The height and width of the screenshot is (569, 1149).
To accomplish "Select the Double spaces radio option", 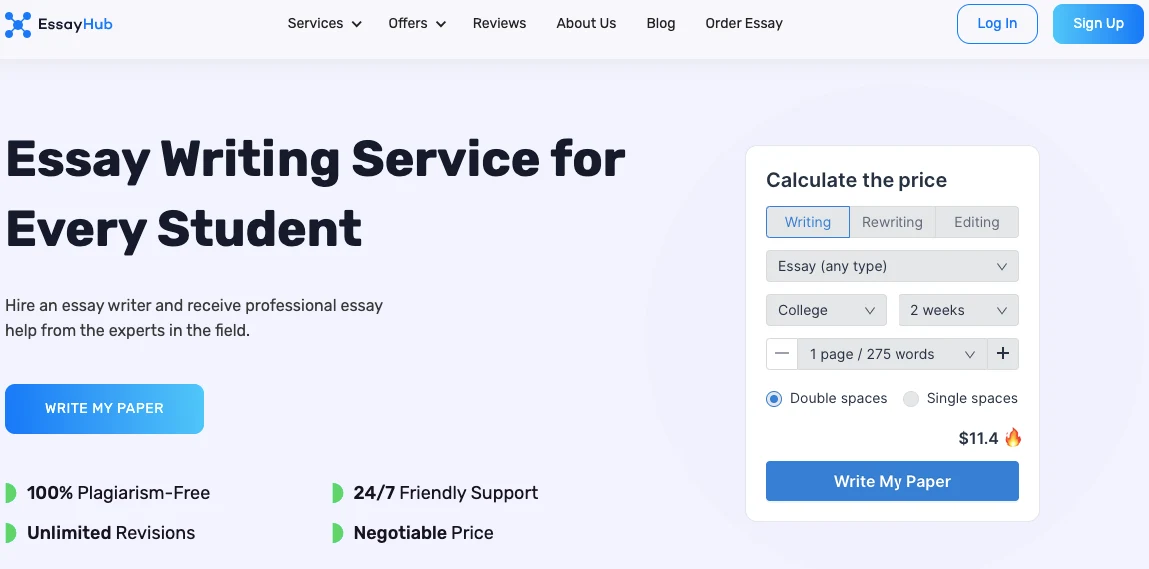I will (x=774, y=399).
